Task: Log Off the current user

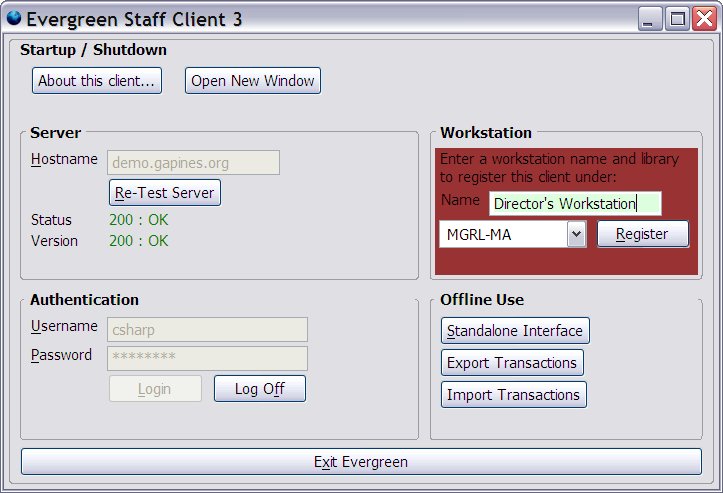Action: [259, 389]
